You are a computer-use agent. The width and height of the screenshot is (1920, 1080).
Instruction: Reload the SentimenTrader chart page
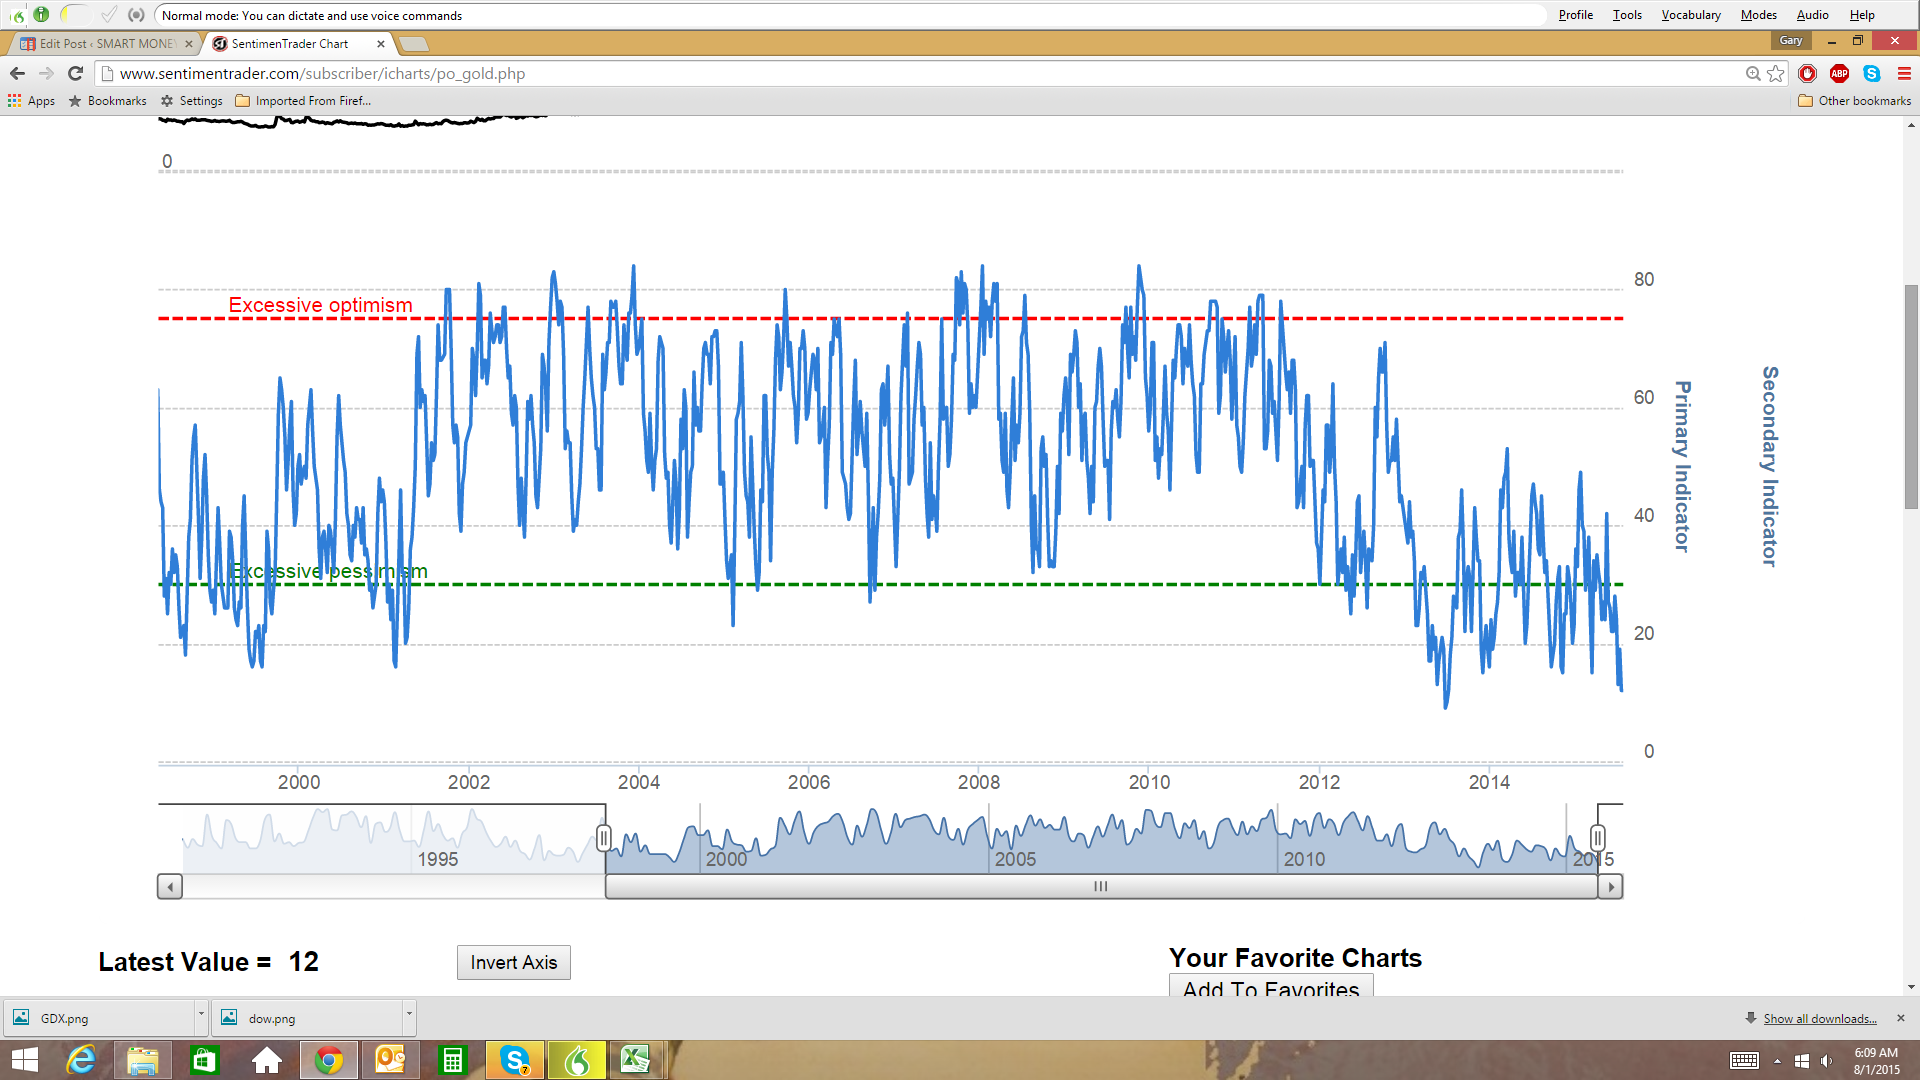75,73
